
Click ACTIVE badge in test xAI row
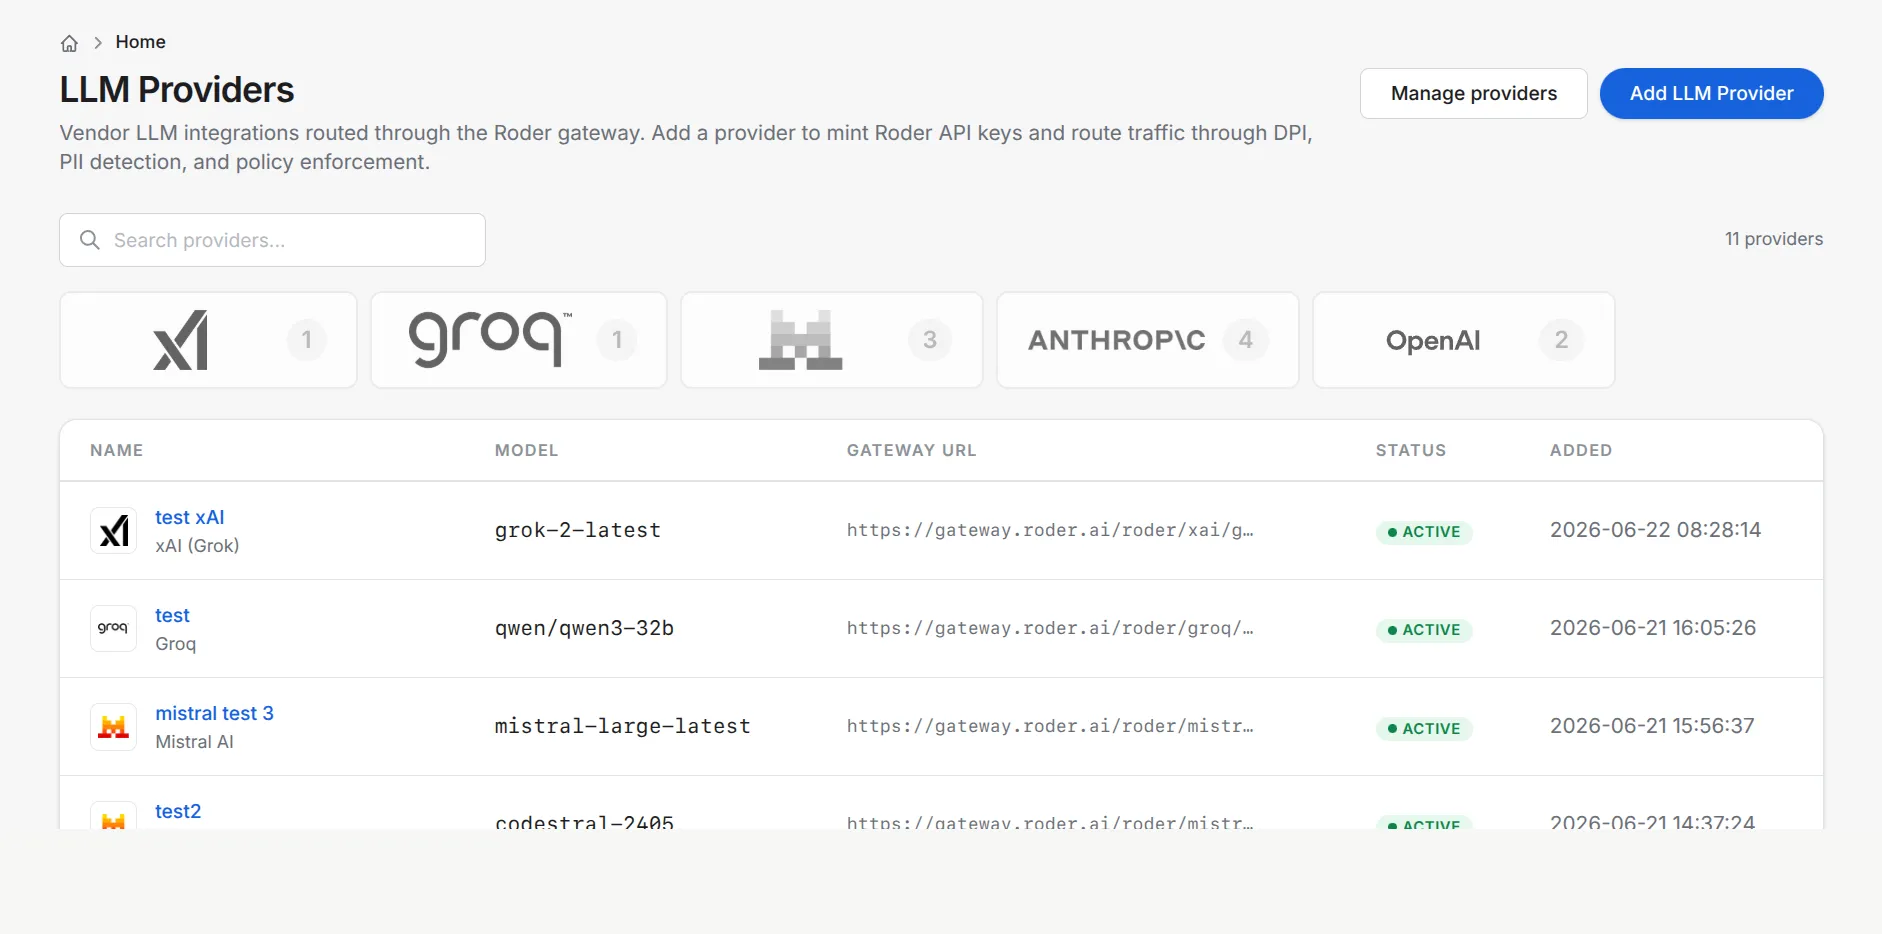tap(1424, 532)
